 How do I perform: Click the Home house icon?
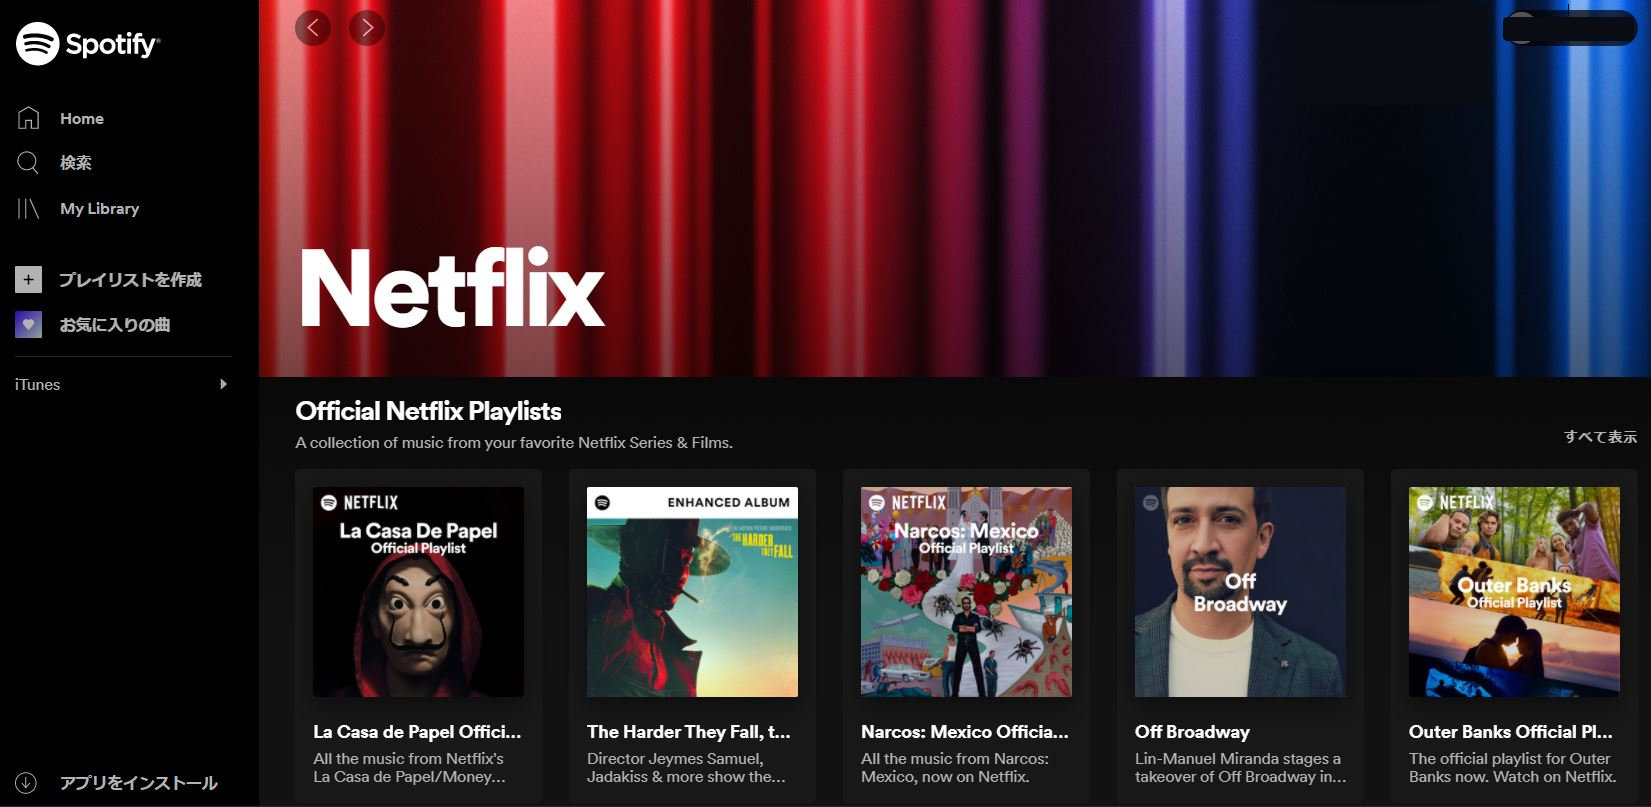tap(28, 118)
